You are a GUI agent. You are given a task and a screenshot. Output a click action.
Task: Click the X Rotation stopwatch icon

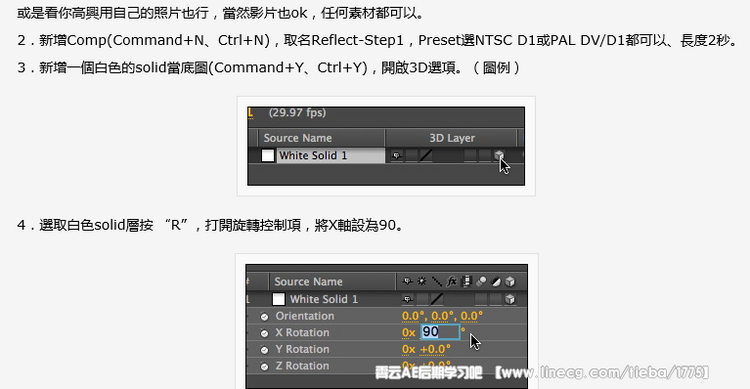coord(264,333)
